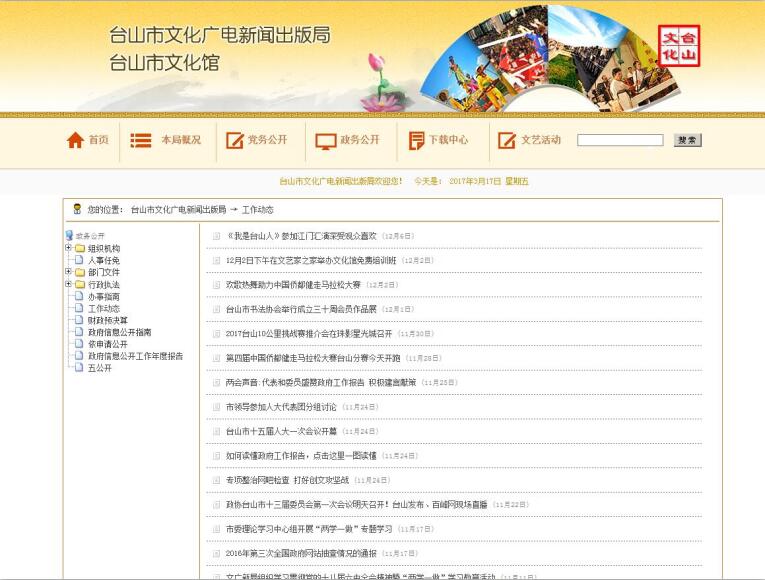Screen dimensions: 765x580
Task: Click the list icon for 本局概况
Action: pyautogui.click(x=141, y=140)
